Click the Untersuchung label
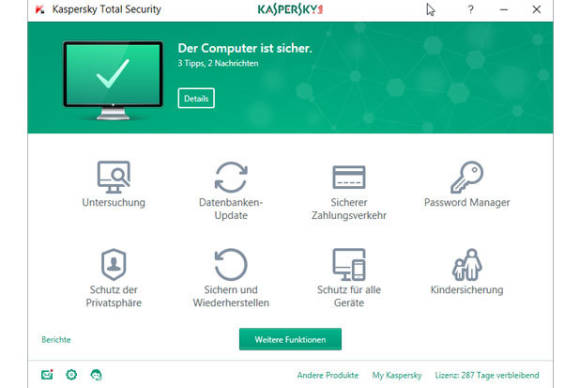Viewport: 580px width, 388px height. tap(114, 202)
